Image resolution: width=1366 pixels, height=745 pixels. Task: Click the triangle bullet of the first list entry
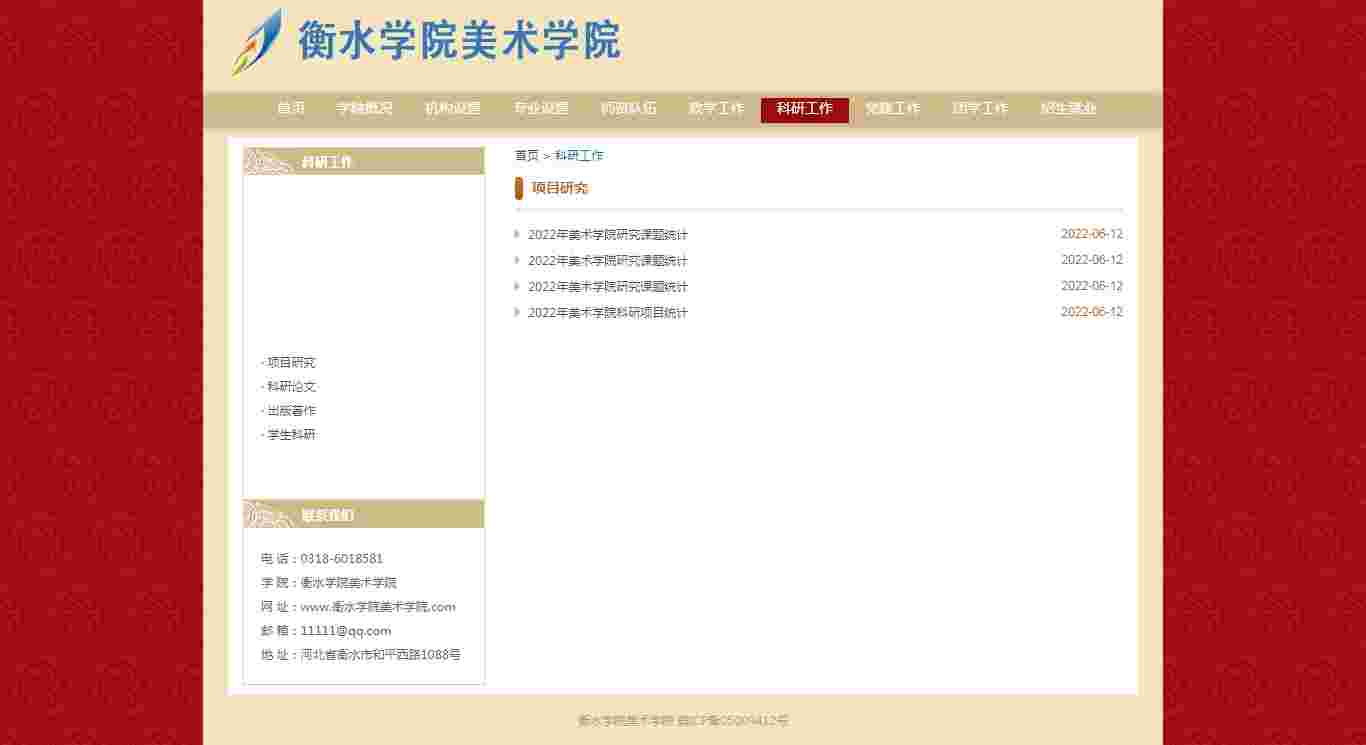point(517,234)
